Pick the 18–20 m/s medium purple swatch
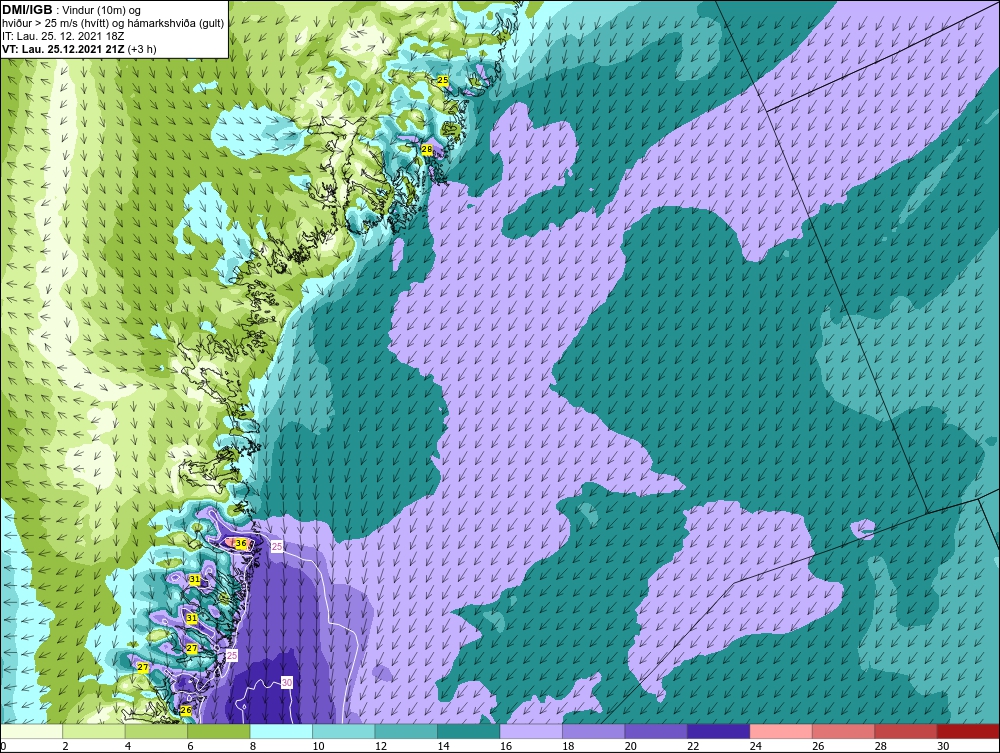Screen dimensions: 1000x753 [594, 731]
